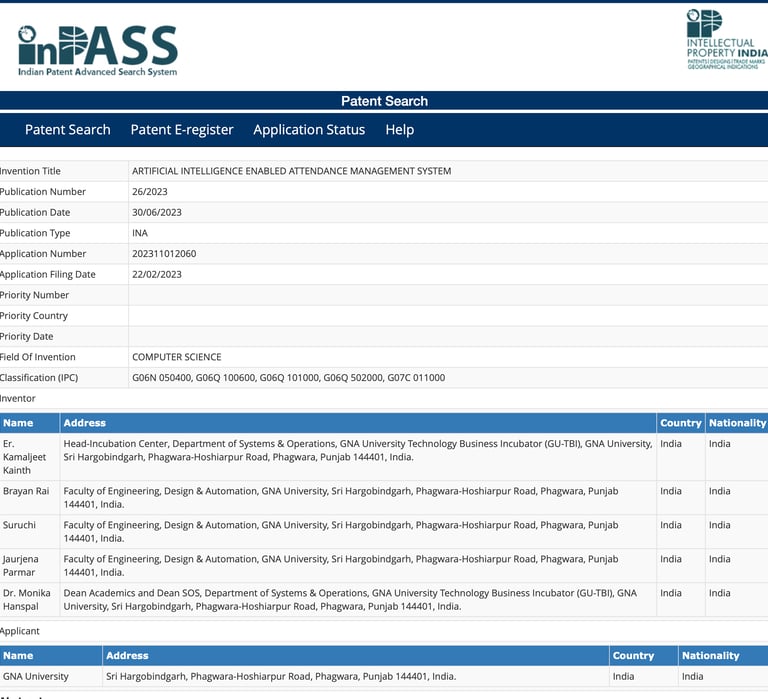The height and width of the screenshot is (699, 768).
Task: Click the Patent Search banner heading
Action: click(384, 101)
